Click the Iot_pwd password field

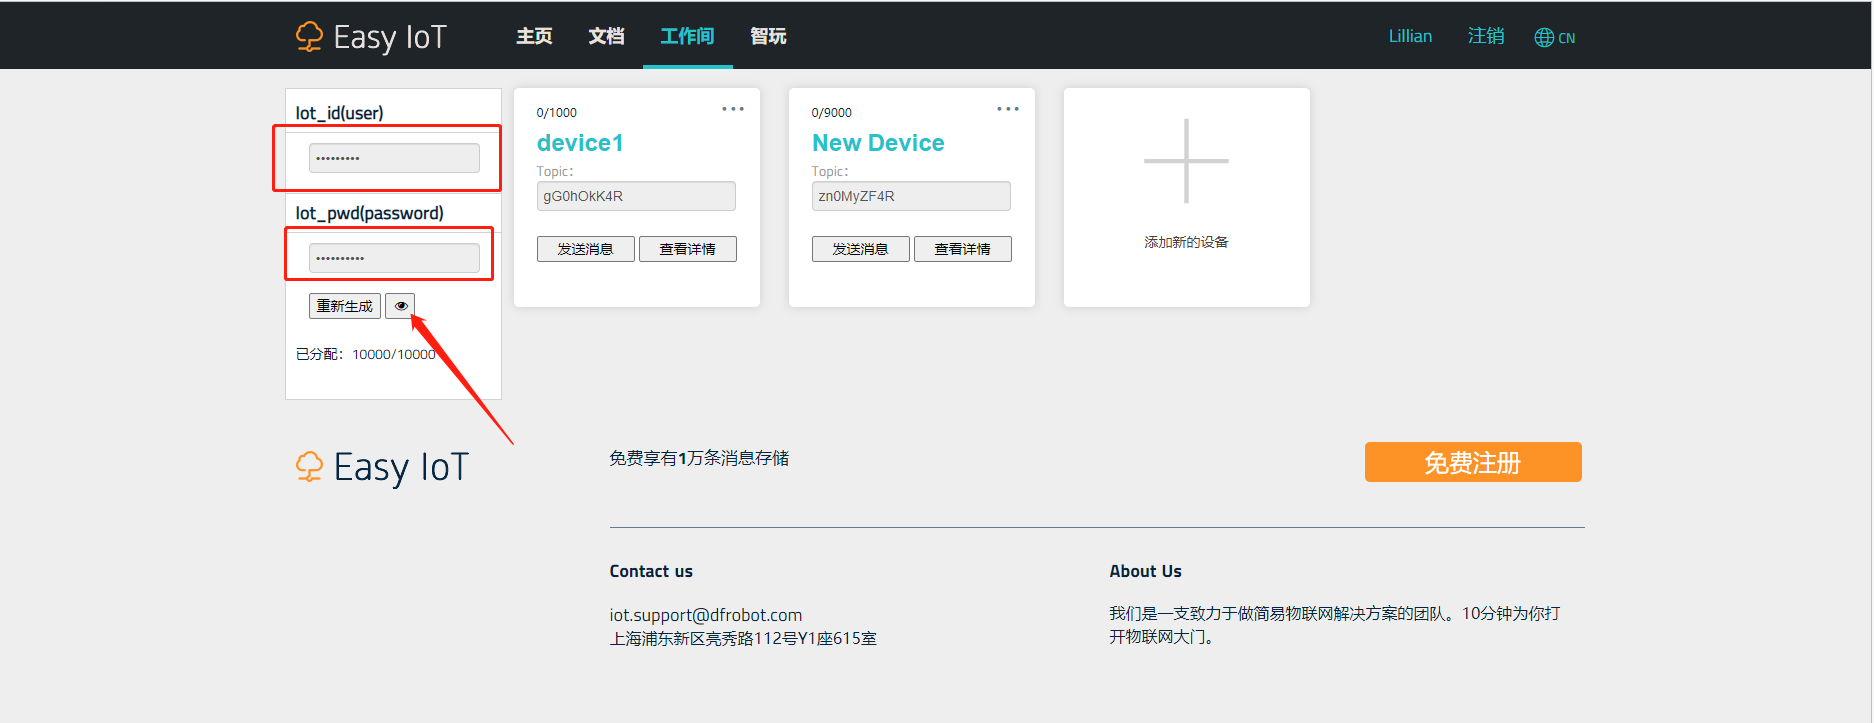pos(394,258)
